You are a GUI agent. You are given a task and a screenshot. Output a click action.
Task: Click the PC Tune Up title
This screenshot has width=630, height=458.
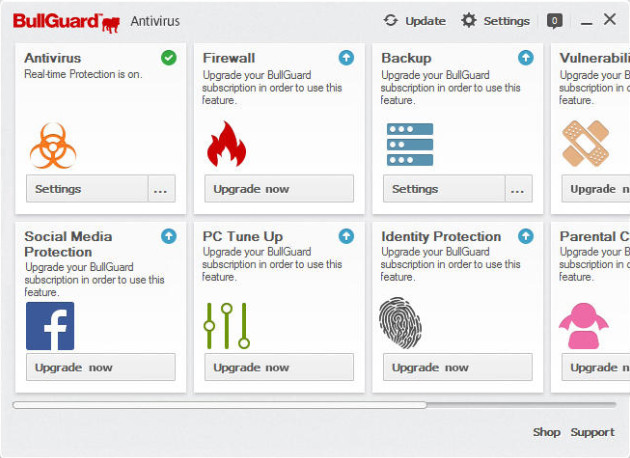(243, 237)
